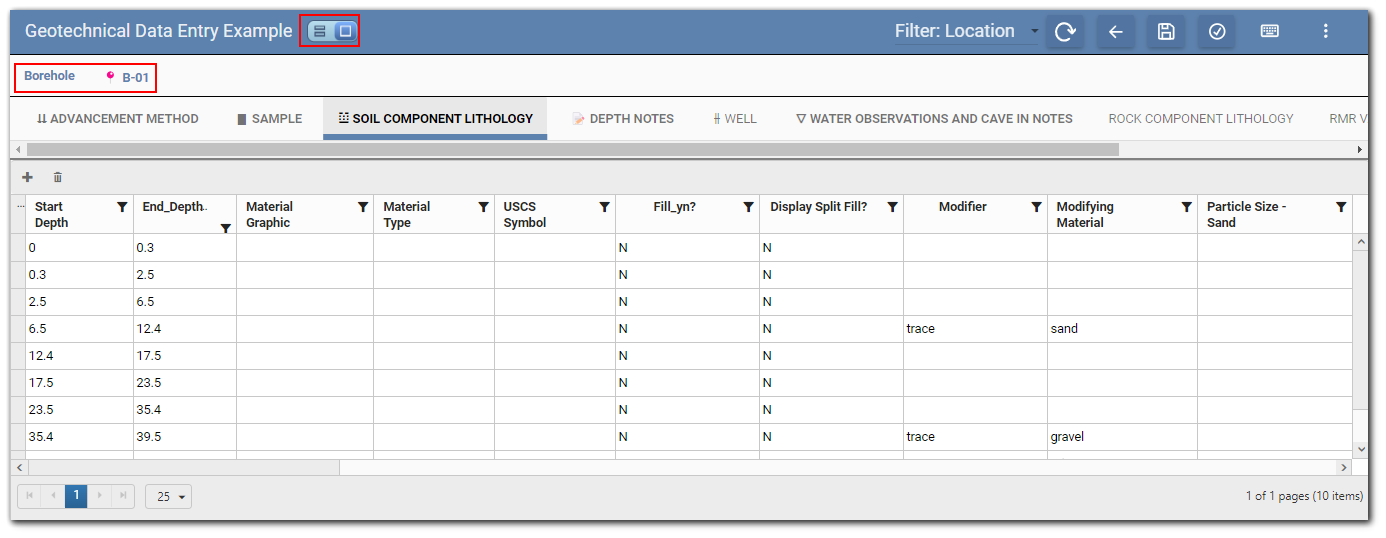
Task: Go to last page button
Action: pyautogui.click(x=122, y=496)
